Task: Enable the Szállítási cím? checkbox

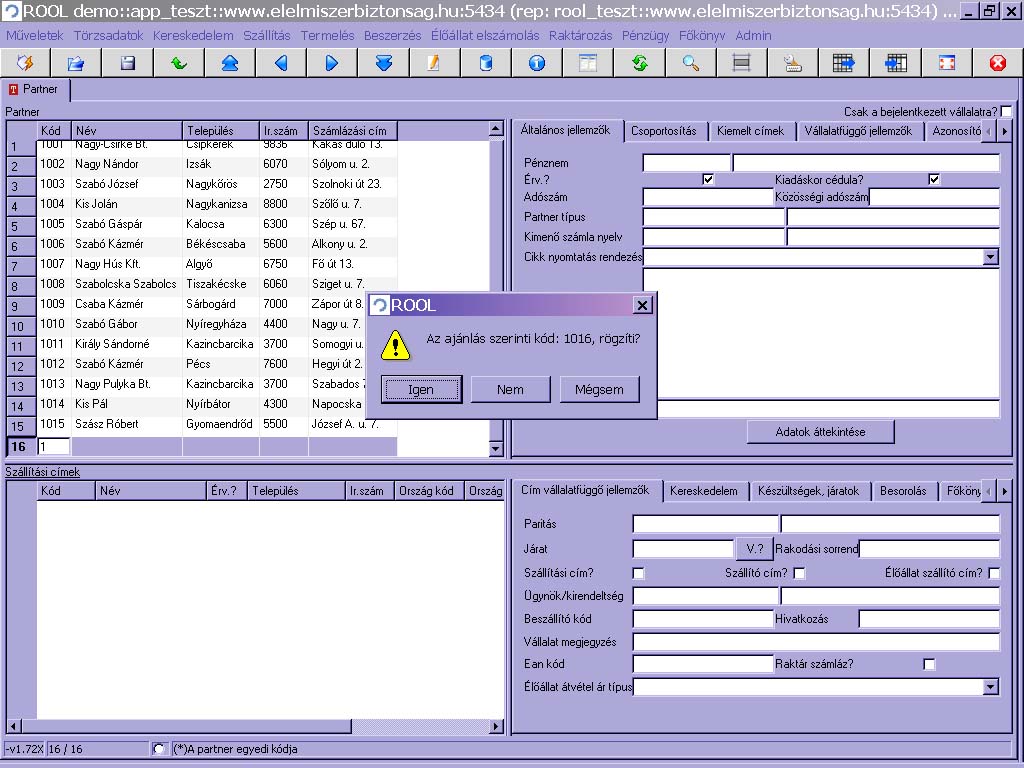Action: [x=639, y=573]
